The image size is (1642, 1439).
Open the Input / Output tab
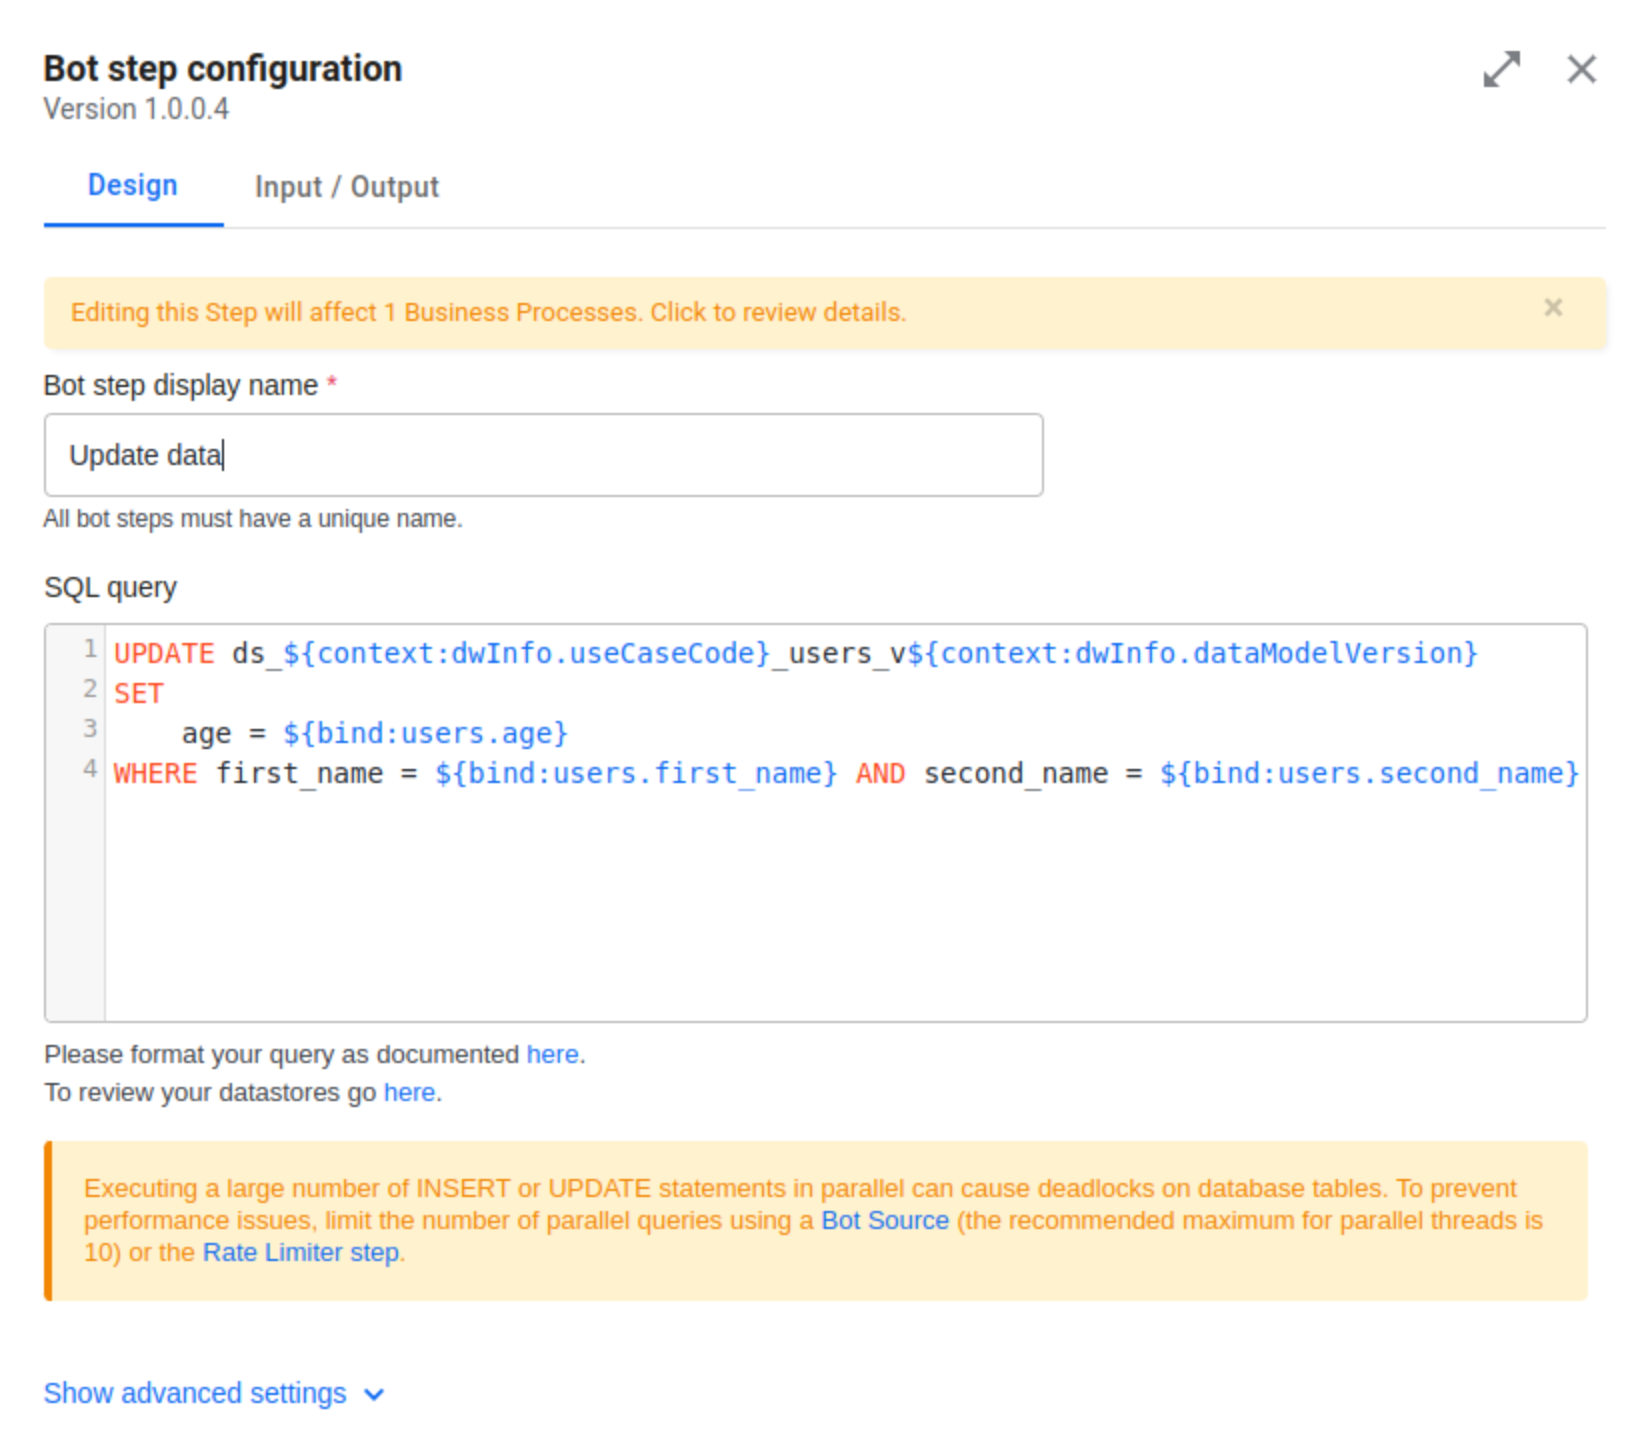[347, 187]
